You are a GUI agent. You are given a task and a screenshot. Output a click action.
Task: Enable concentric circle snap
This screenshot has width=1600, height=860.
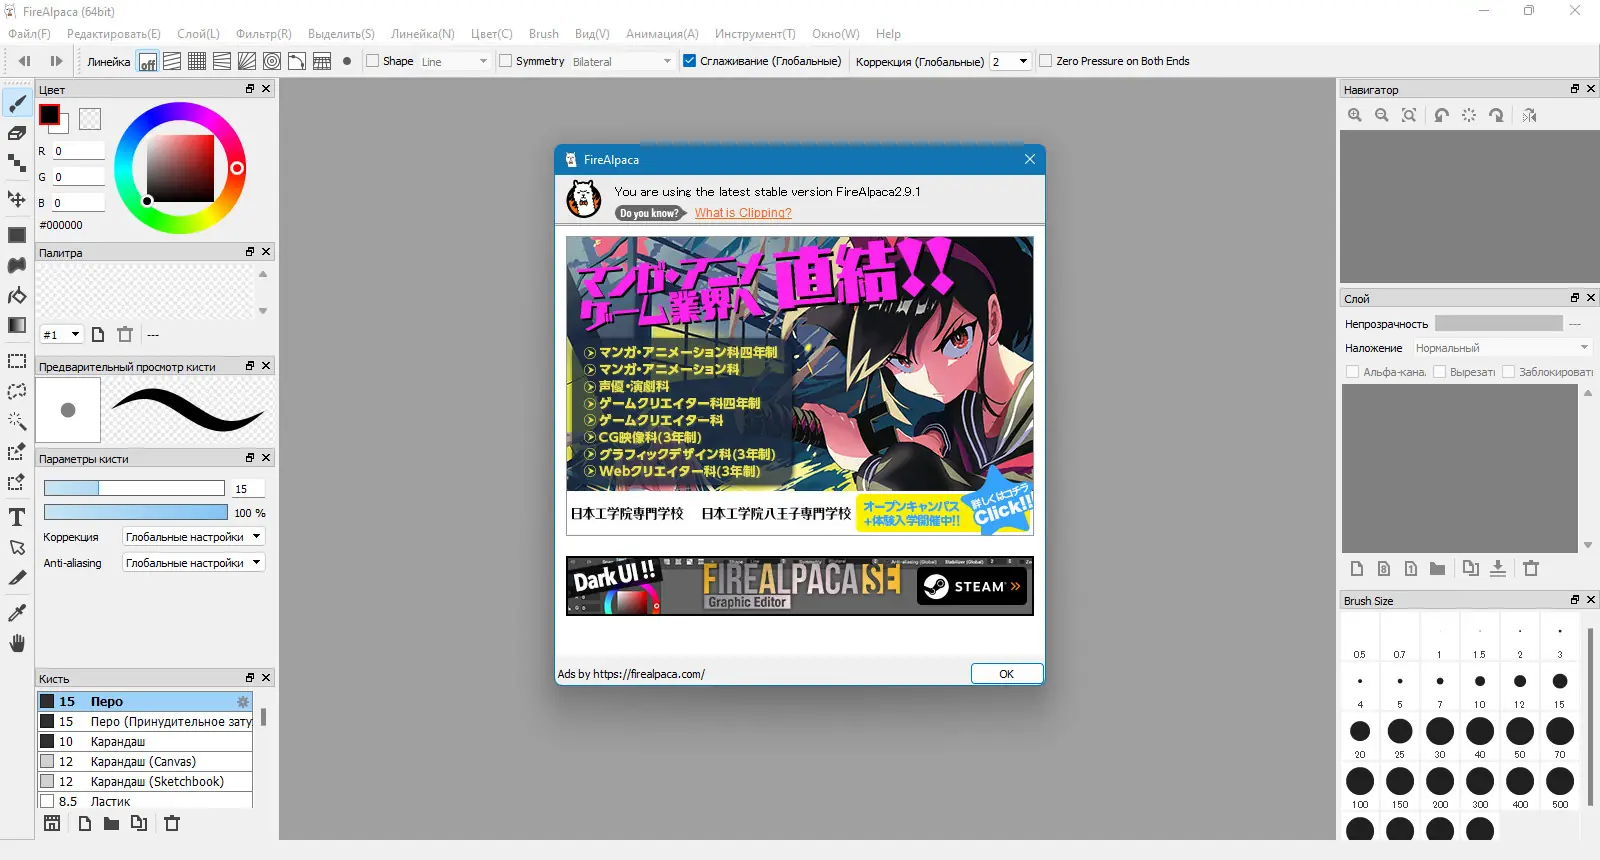[x=272, y=61]
